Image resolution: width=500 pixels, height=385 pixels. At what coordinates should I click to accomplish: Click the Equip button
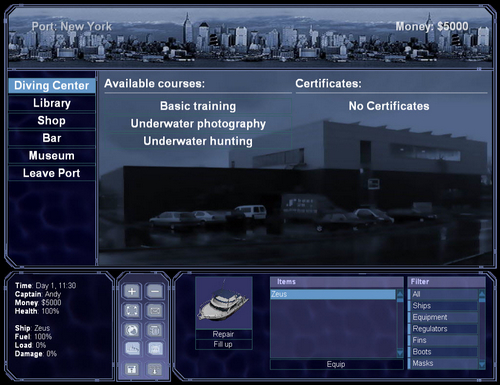pyautogui.click(x=336, y=364)
